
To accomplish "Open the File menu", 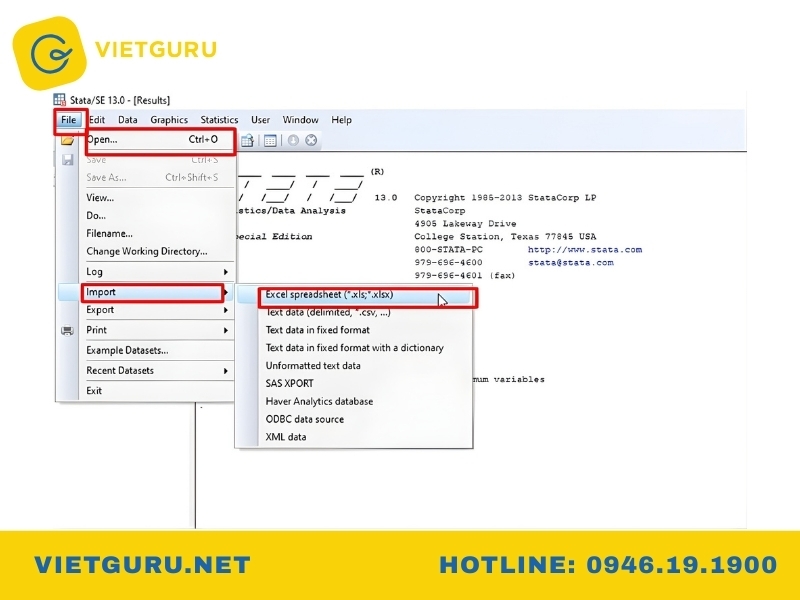I will pos(68,120).
